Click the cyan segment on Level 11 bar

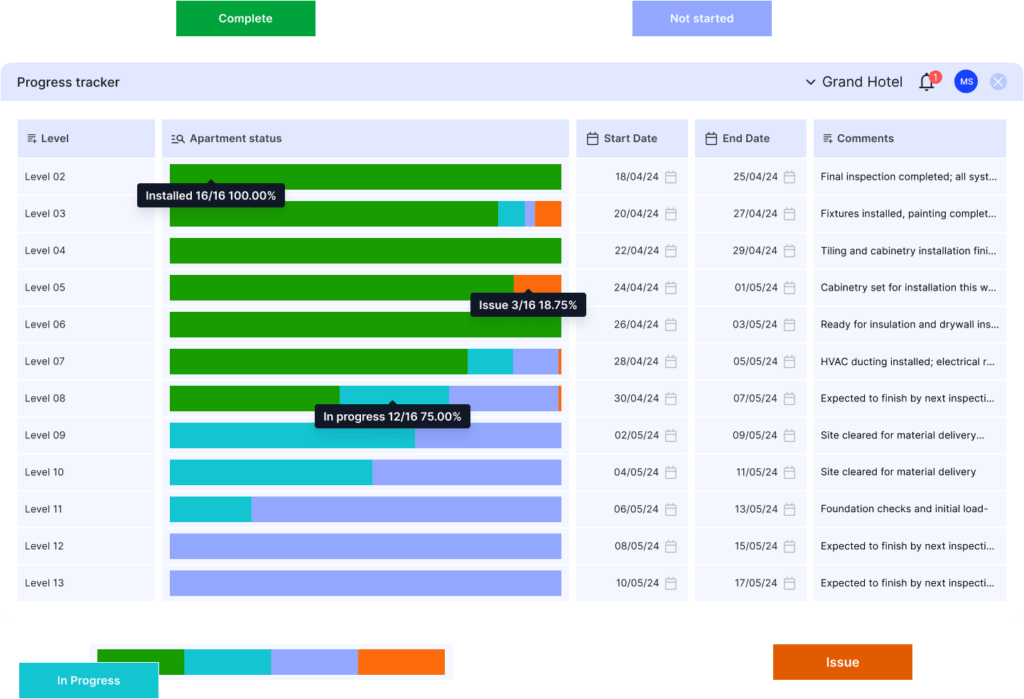point(210,510)
